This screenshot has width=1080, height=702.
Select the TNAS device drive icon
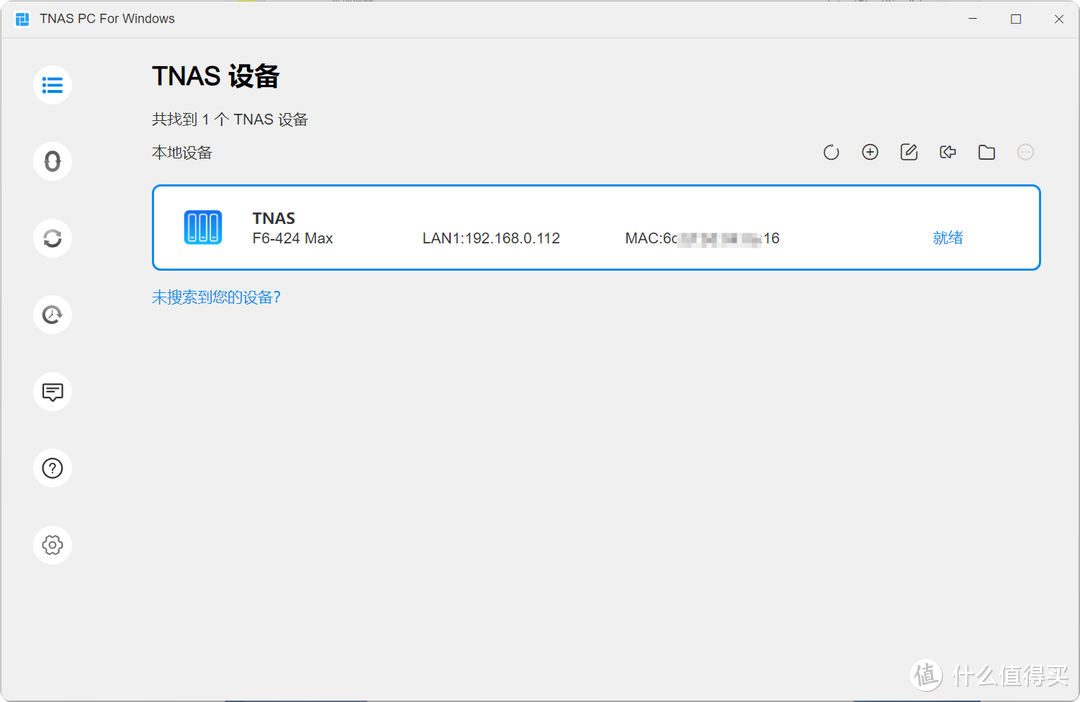coord(203,227)
